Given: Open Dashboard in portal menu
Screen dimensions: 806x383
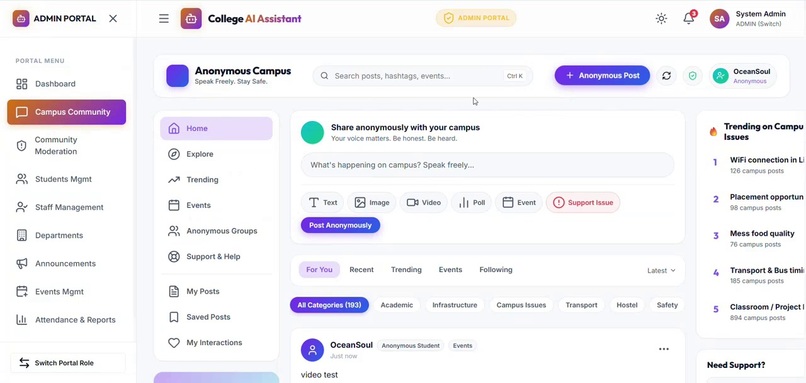Looking at the screenshot, I should click(67, 84).
